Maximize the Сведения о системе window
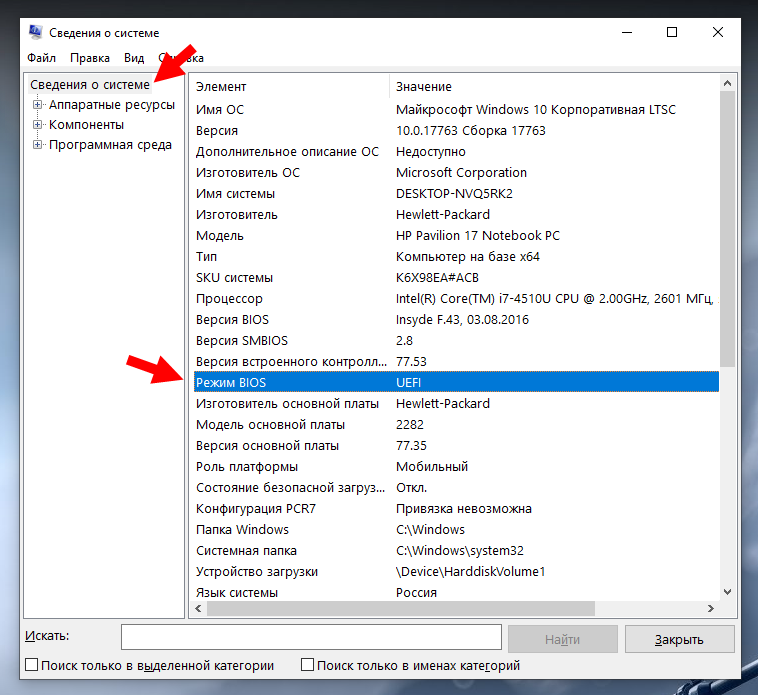This screenshot has height=695, width=758. [672, 32]
